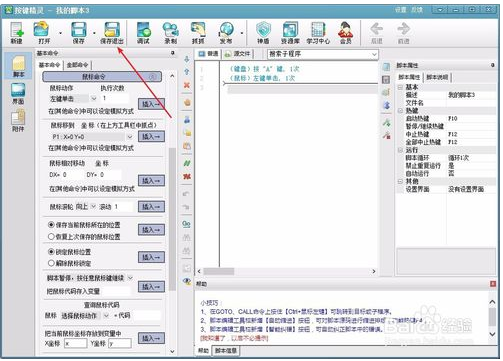The width and height of the screenshot is (503, 361).
Task: Click the eye icon at strip bottom
Action: (x=187, y=281)
